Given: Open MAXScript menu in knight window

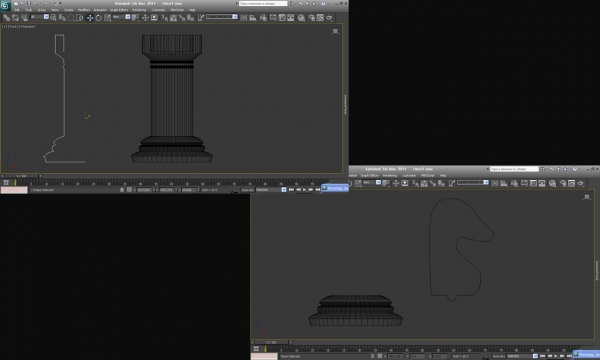Looking at the screenshot, I should (x=427, y=176).
